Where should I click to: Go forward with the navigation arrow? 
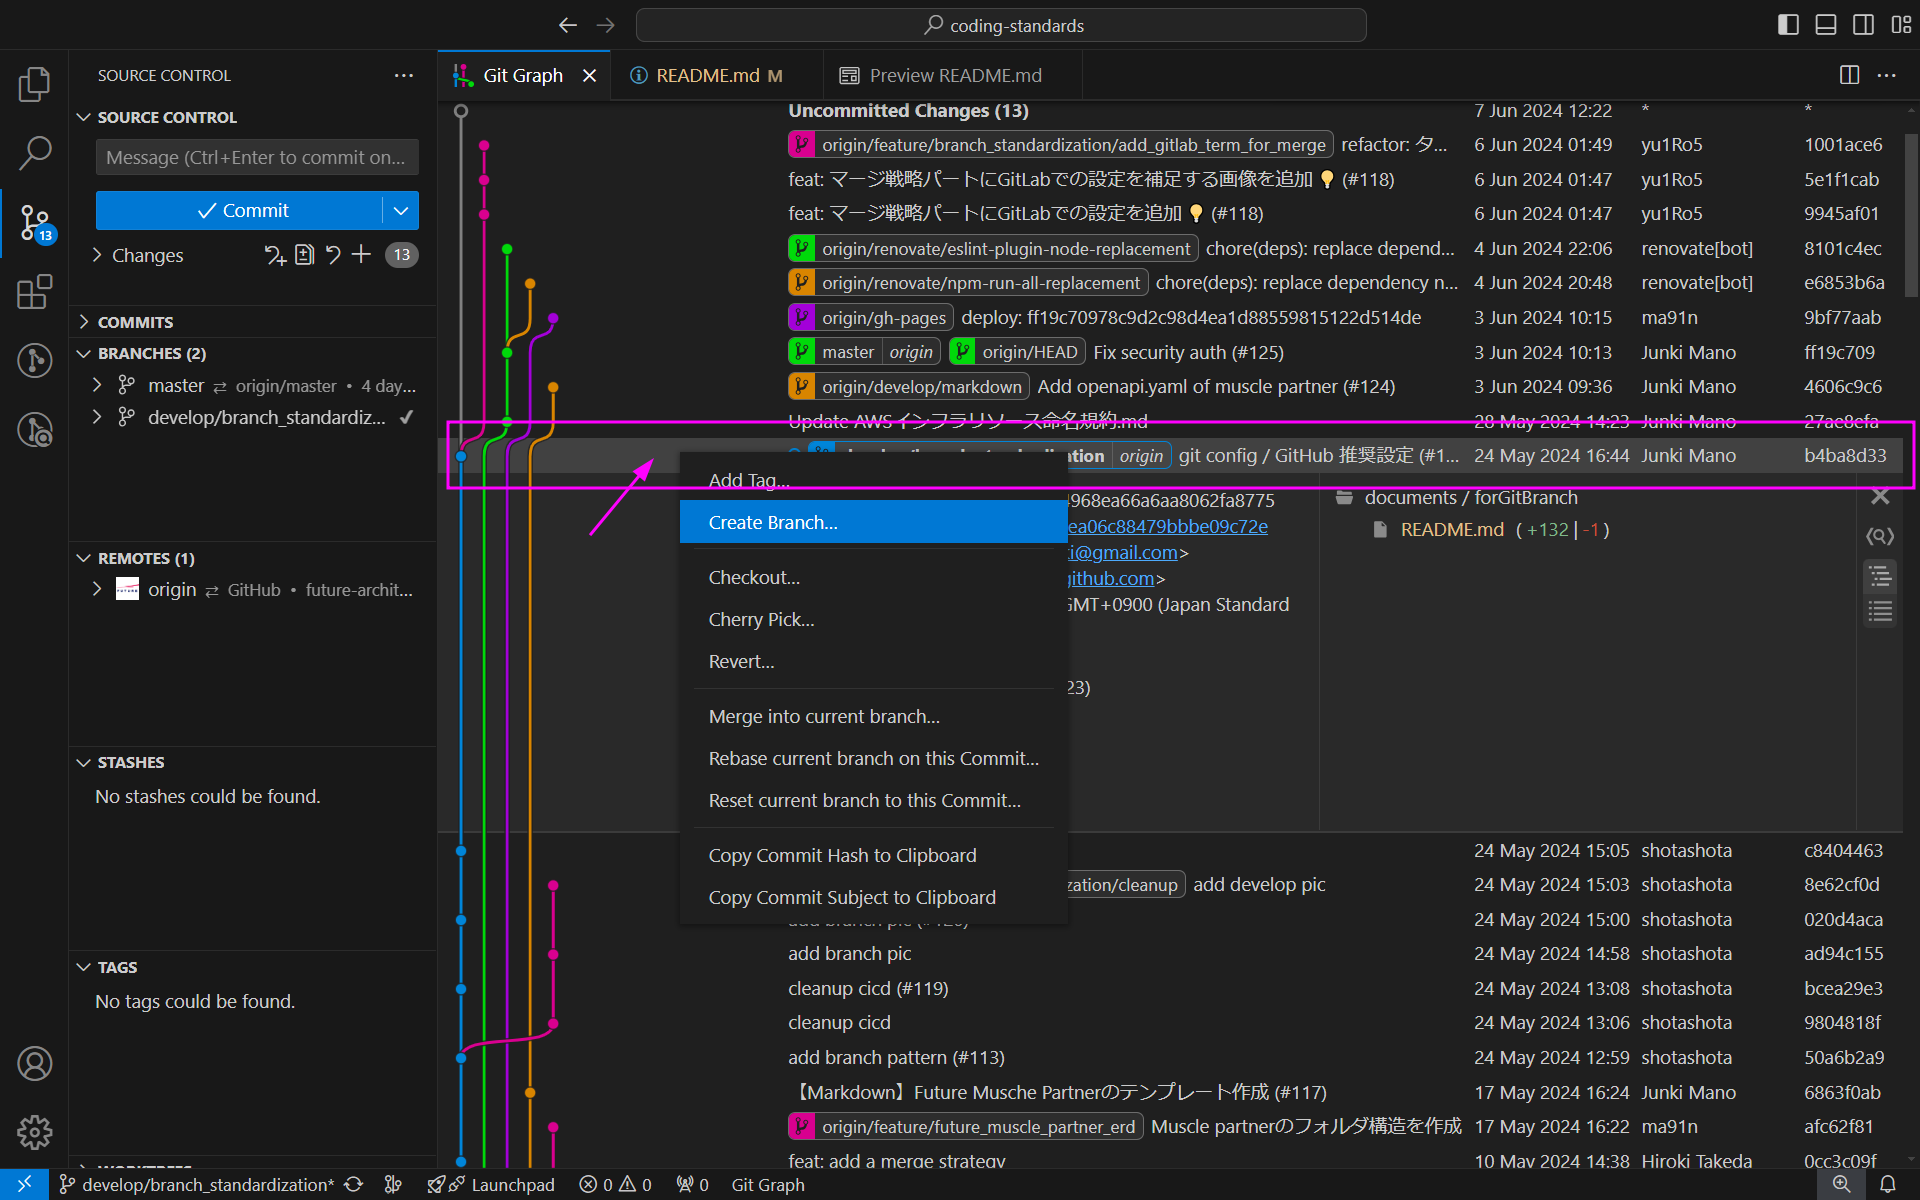click(605, 25)
